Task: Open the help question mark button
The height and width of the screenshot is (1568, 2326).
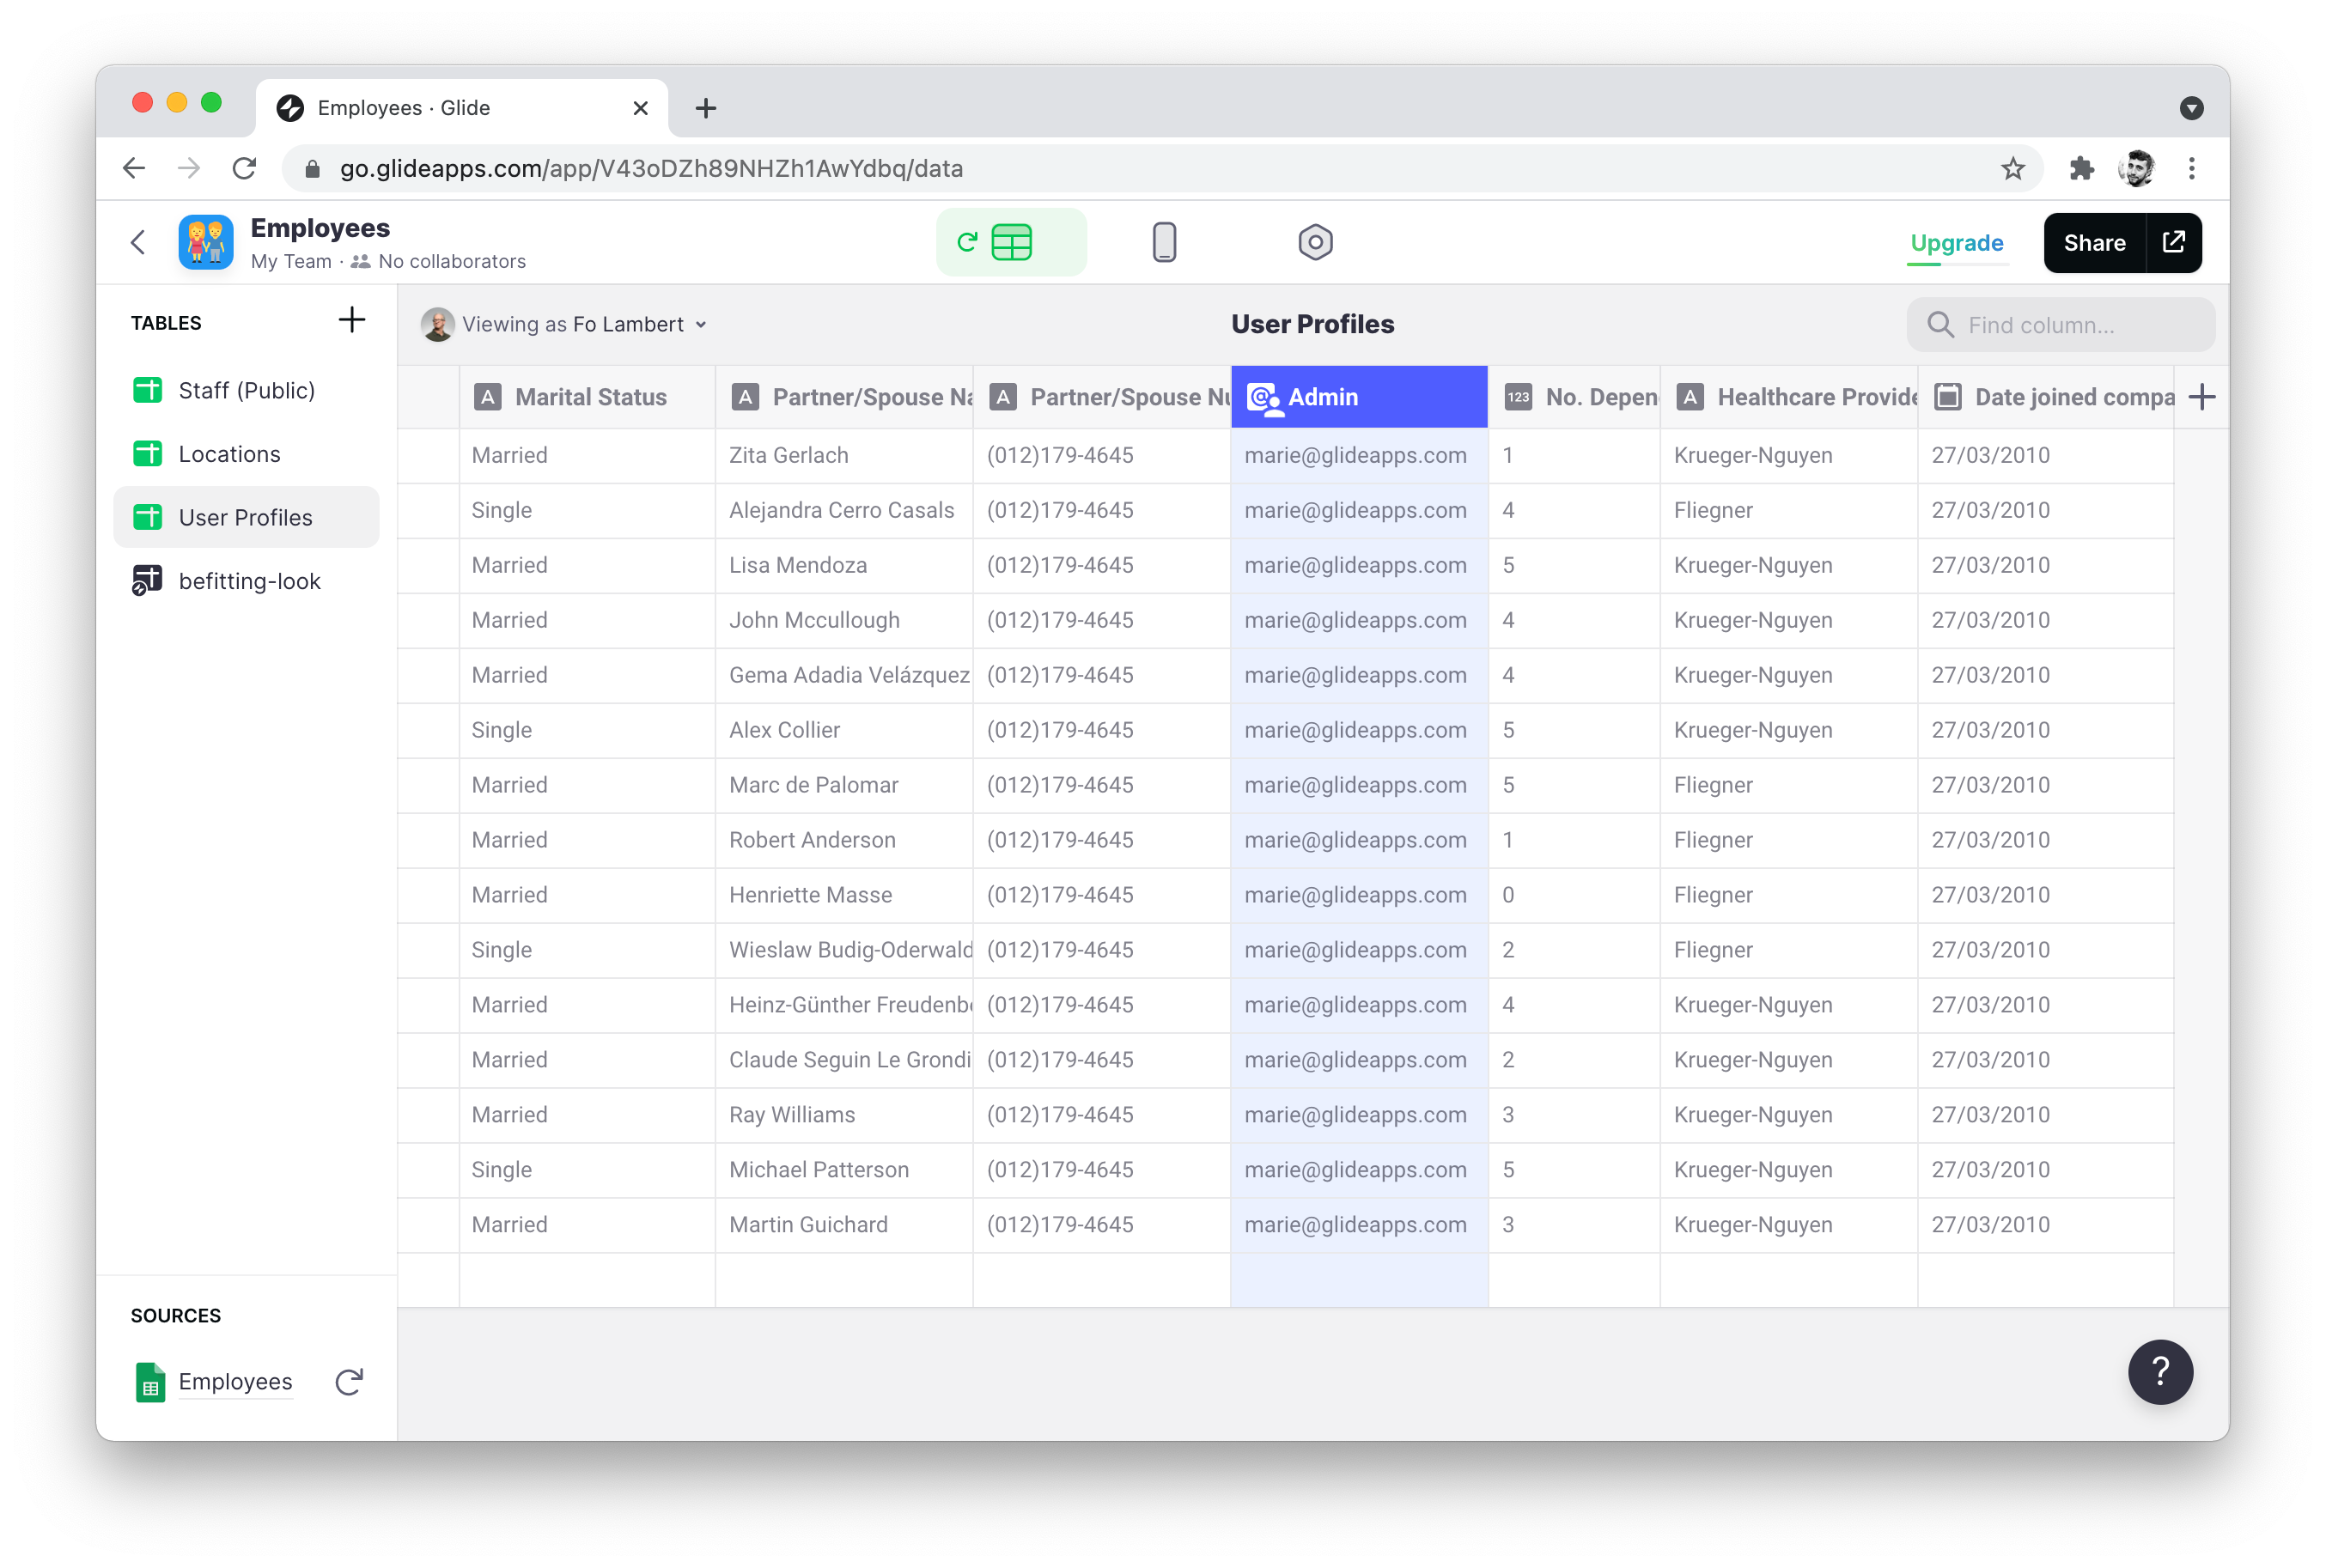Action: pos(2161,1372)
